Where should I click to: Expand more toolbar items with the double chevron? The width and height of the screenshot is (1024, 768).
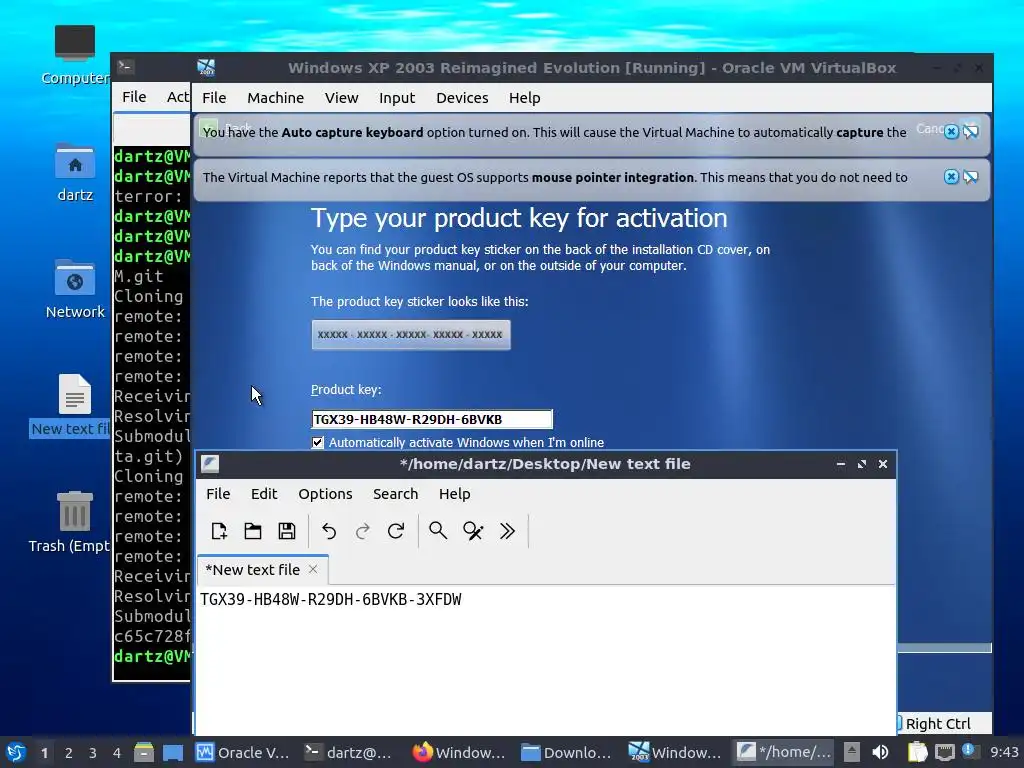click(507, 531)
